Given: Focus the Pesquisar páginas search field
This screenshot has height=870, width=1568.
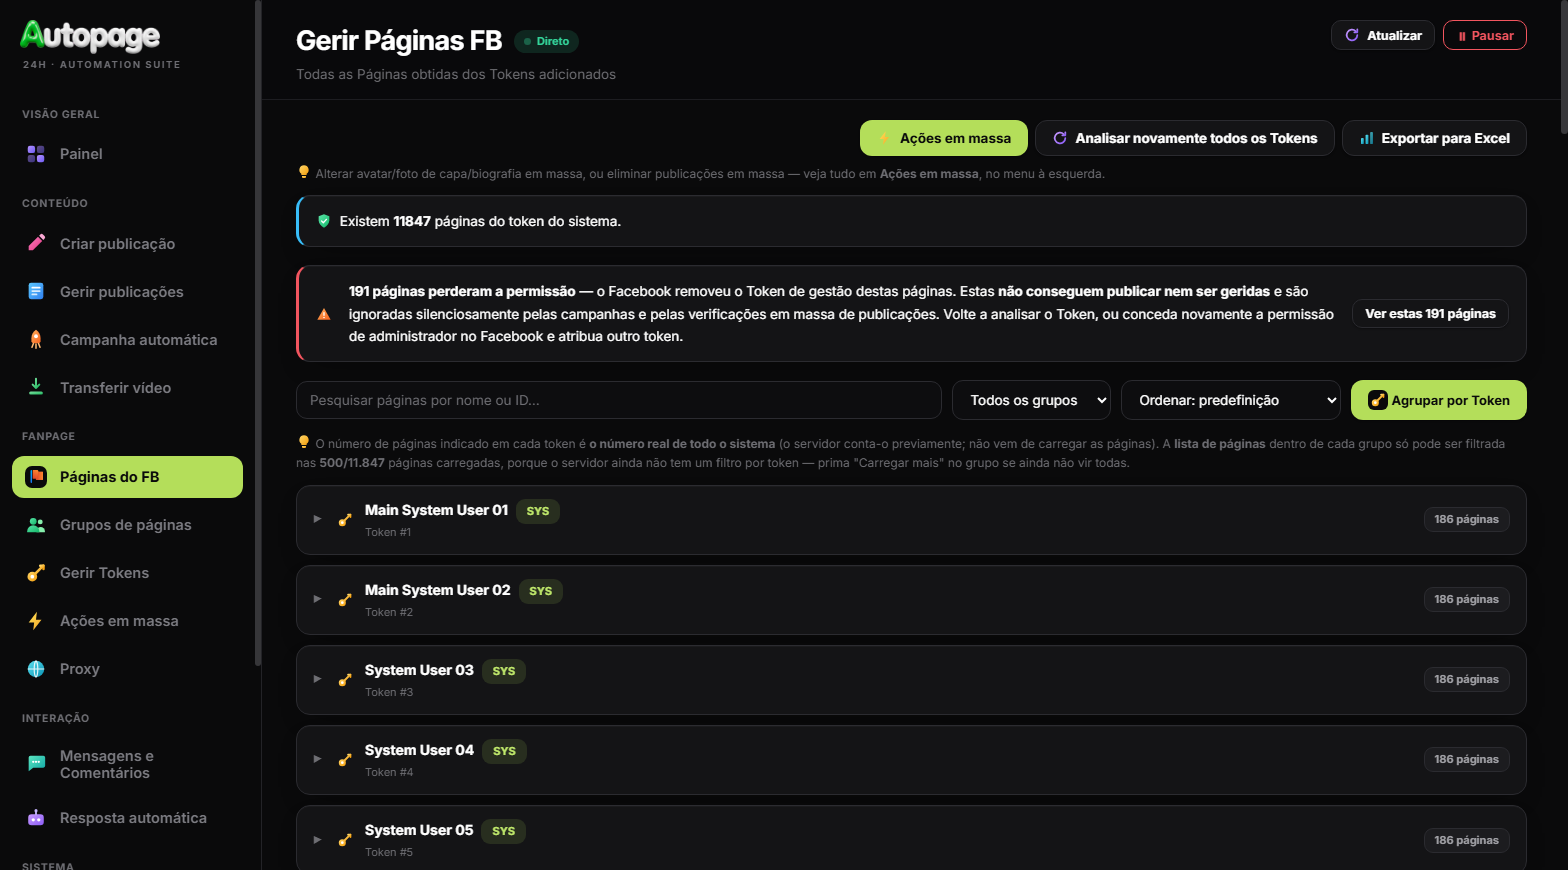Looking at the screenshot, I should point(619,400).
